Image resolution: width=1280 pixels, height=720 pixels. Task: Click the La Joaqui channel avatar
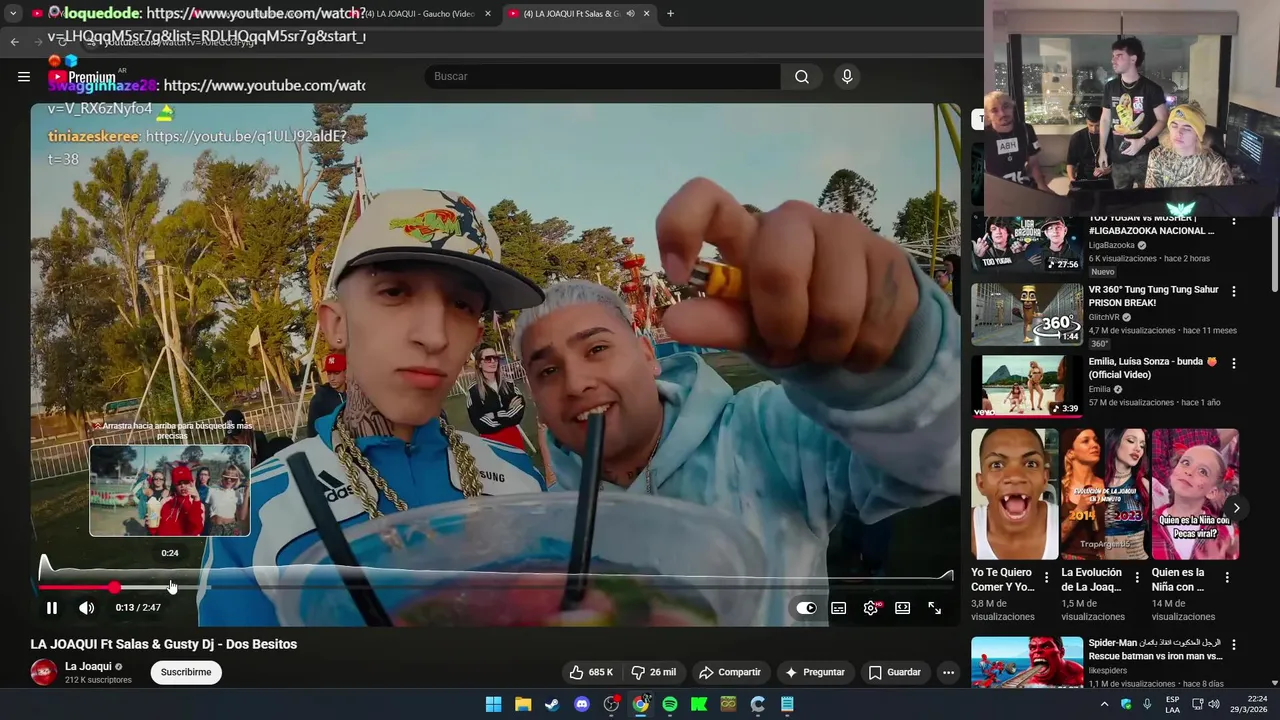pos(44,672)
